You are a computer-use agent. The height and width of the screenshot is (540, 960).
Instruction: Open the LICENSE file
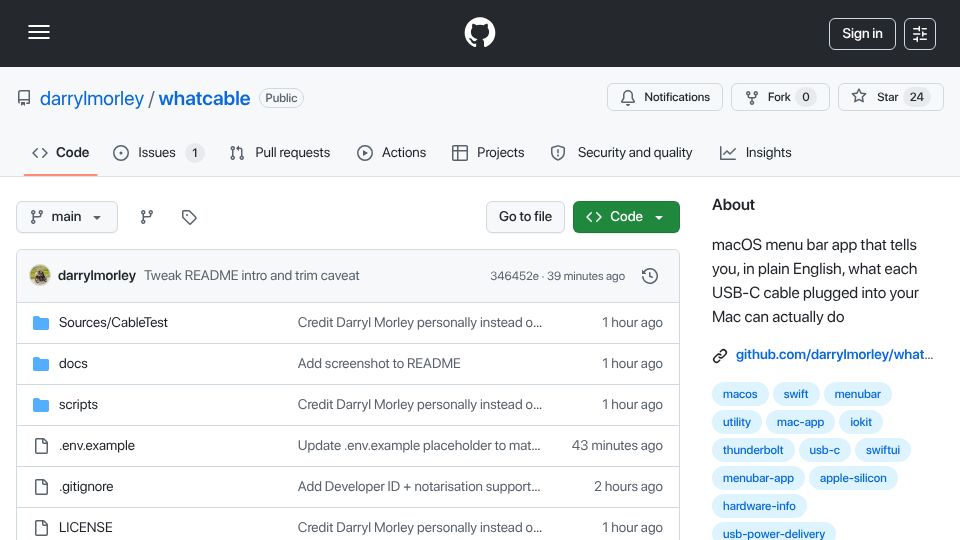(x=86, y=528)
